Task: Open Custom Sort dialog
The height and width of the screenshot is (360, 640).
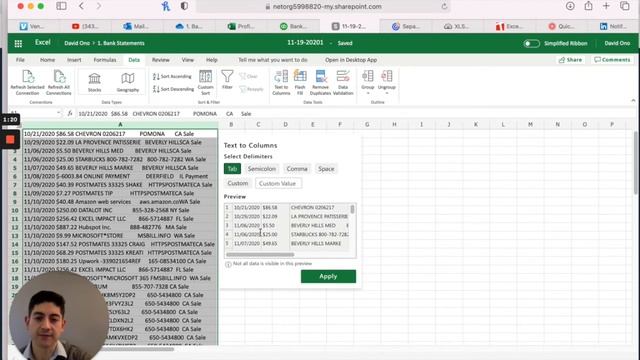Action: (x=205, y=82)
